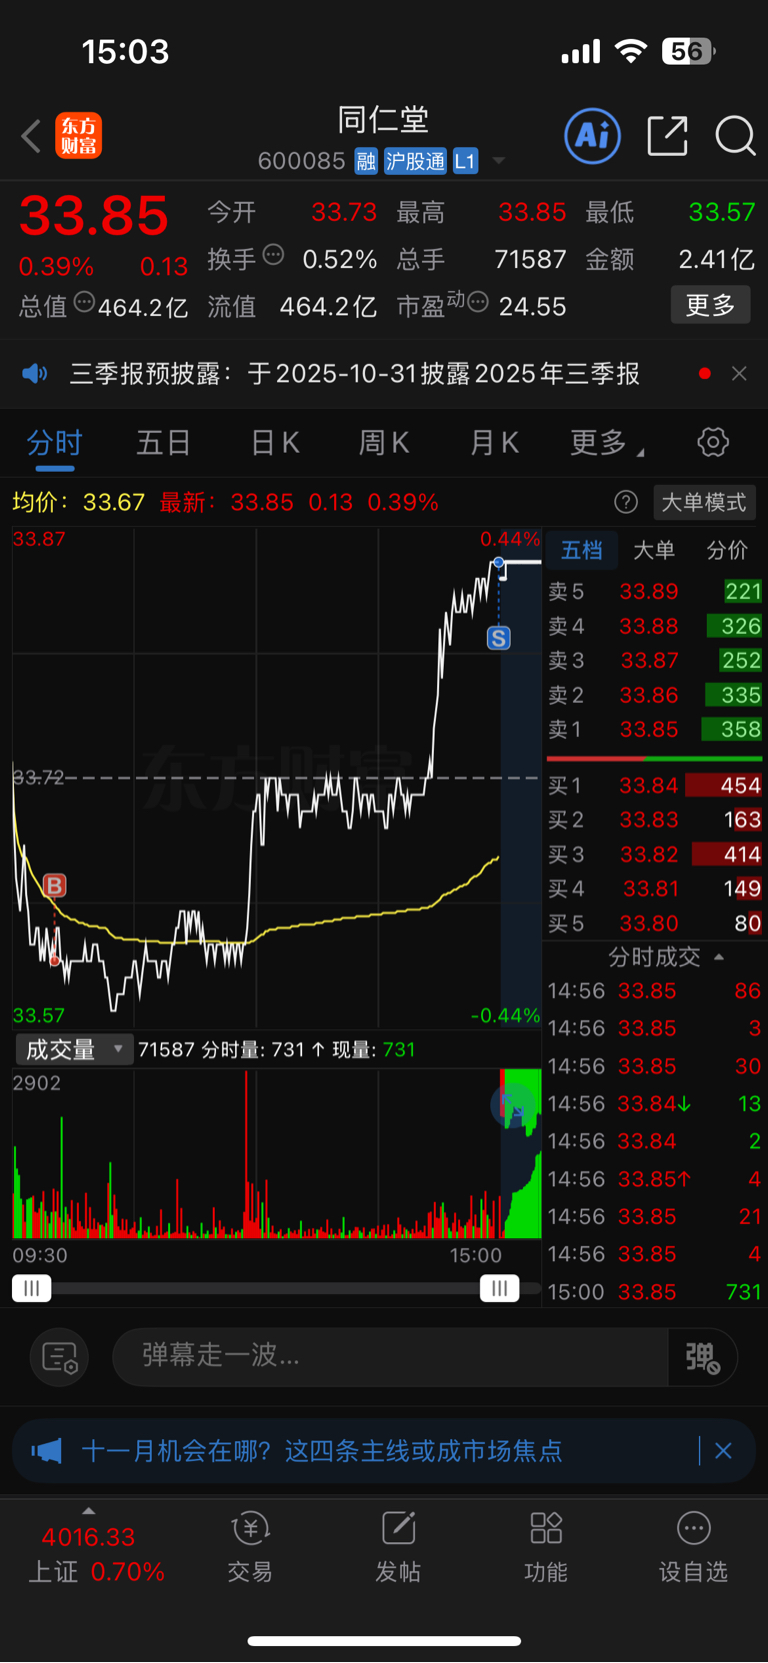This screenshot has height=1663, width=768.
Task: Tap the cellular signal bars
Action: click(x=580, y=51)
